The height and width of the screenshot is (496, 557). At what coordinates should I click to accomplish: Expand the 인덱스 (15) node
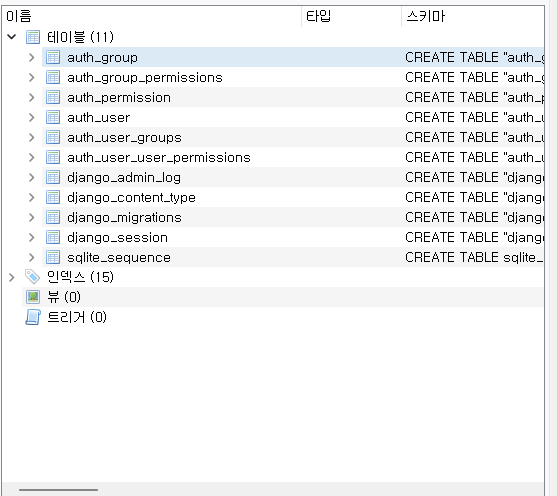12,277
